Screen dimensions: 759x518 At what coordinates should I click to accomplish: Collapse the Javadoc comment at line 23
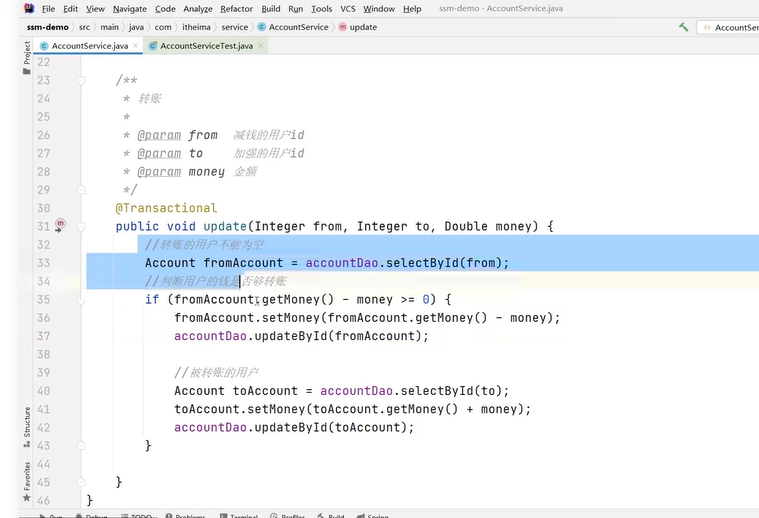pos(81,80)
